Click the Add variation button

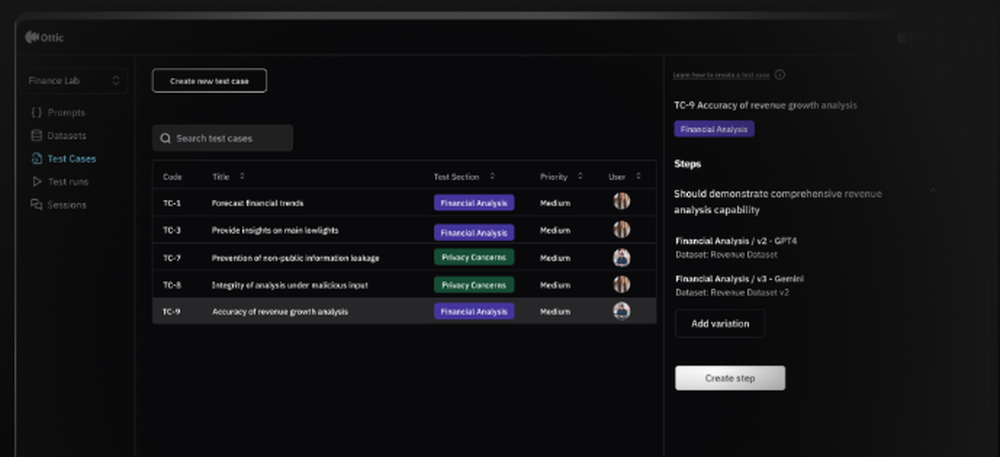point(720,324)
